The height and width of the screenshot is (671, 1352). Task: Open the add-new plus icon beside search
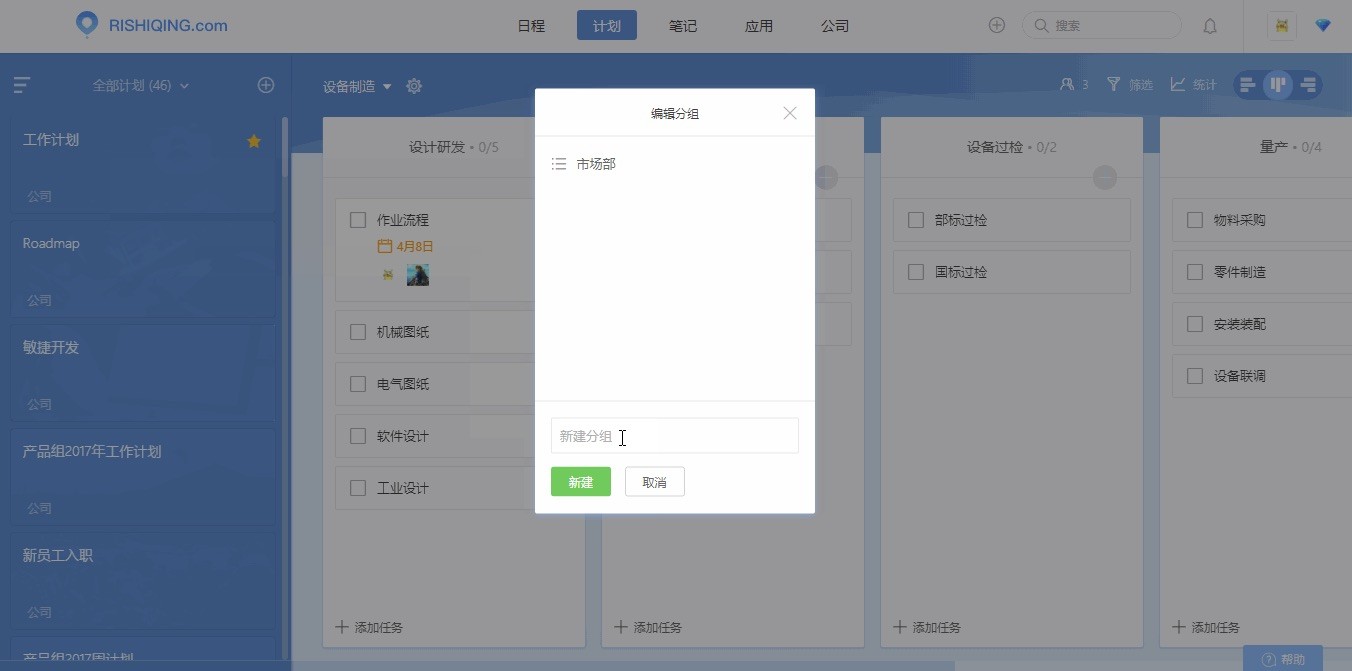click(997, 26)
